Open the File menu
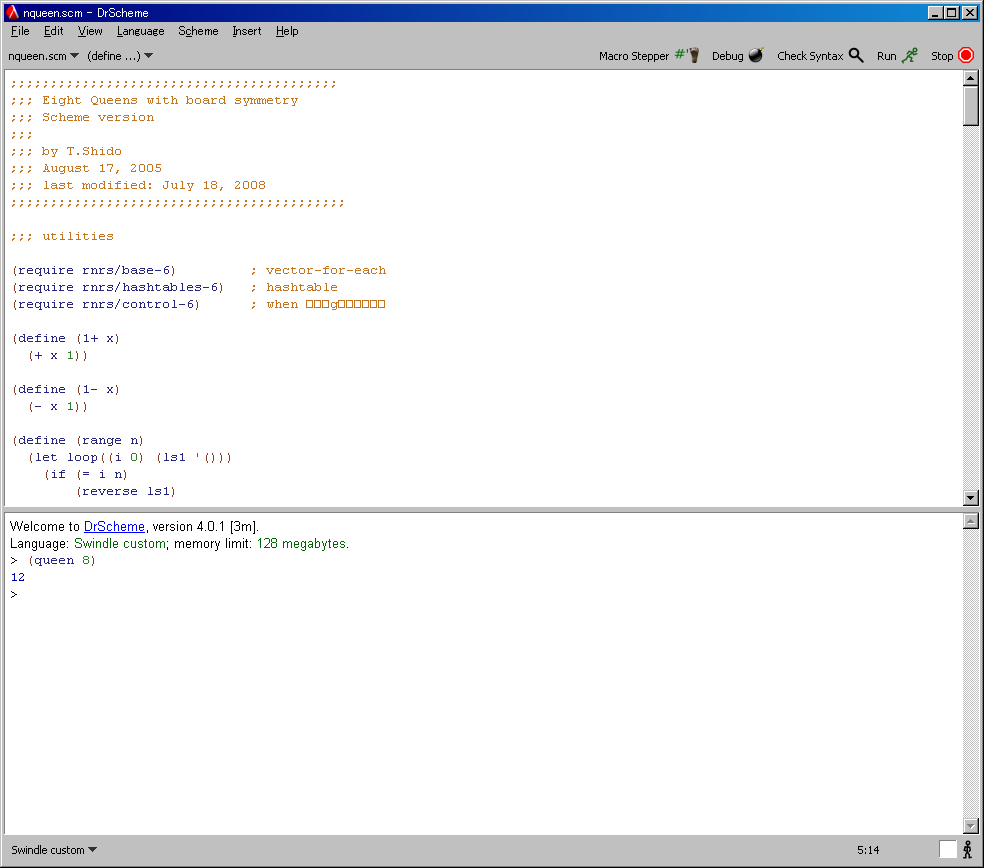 tap(20, 31)
